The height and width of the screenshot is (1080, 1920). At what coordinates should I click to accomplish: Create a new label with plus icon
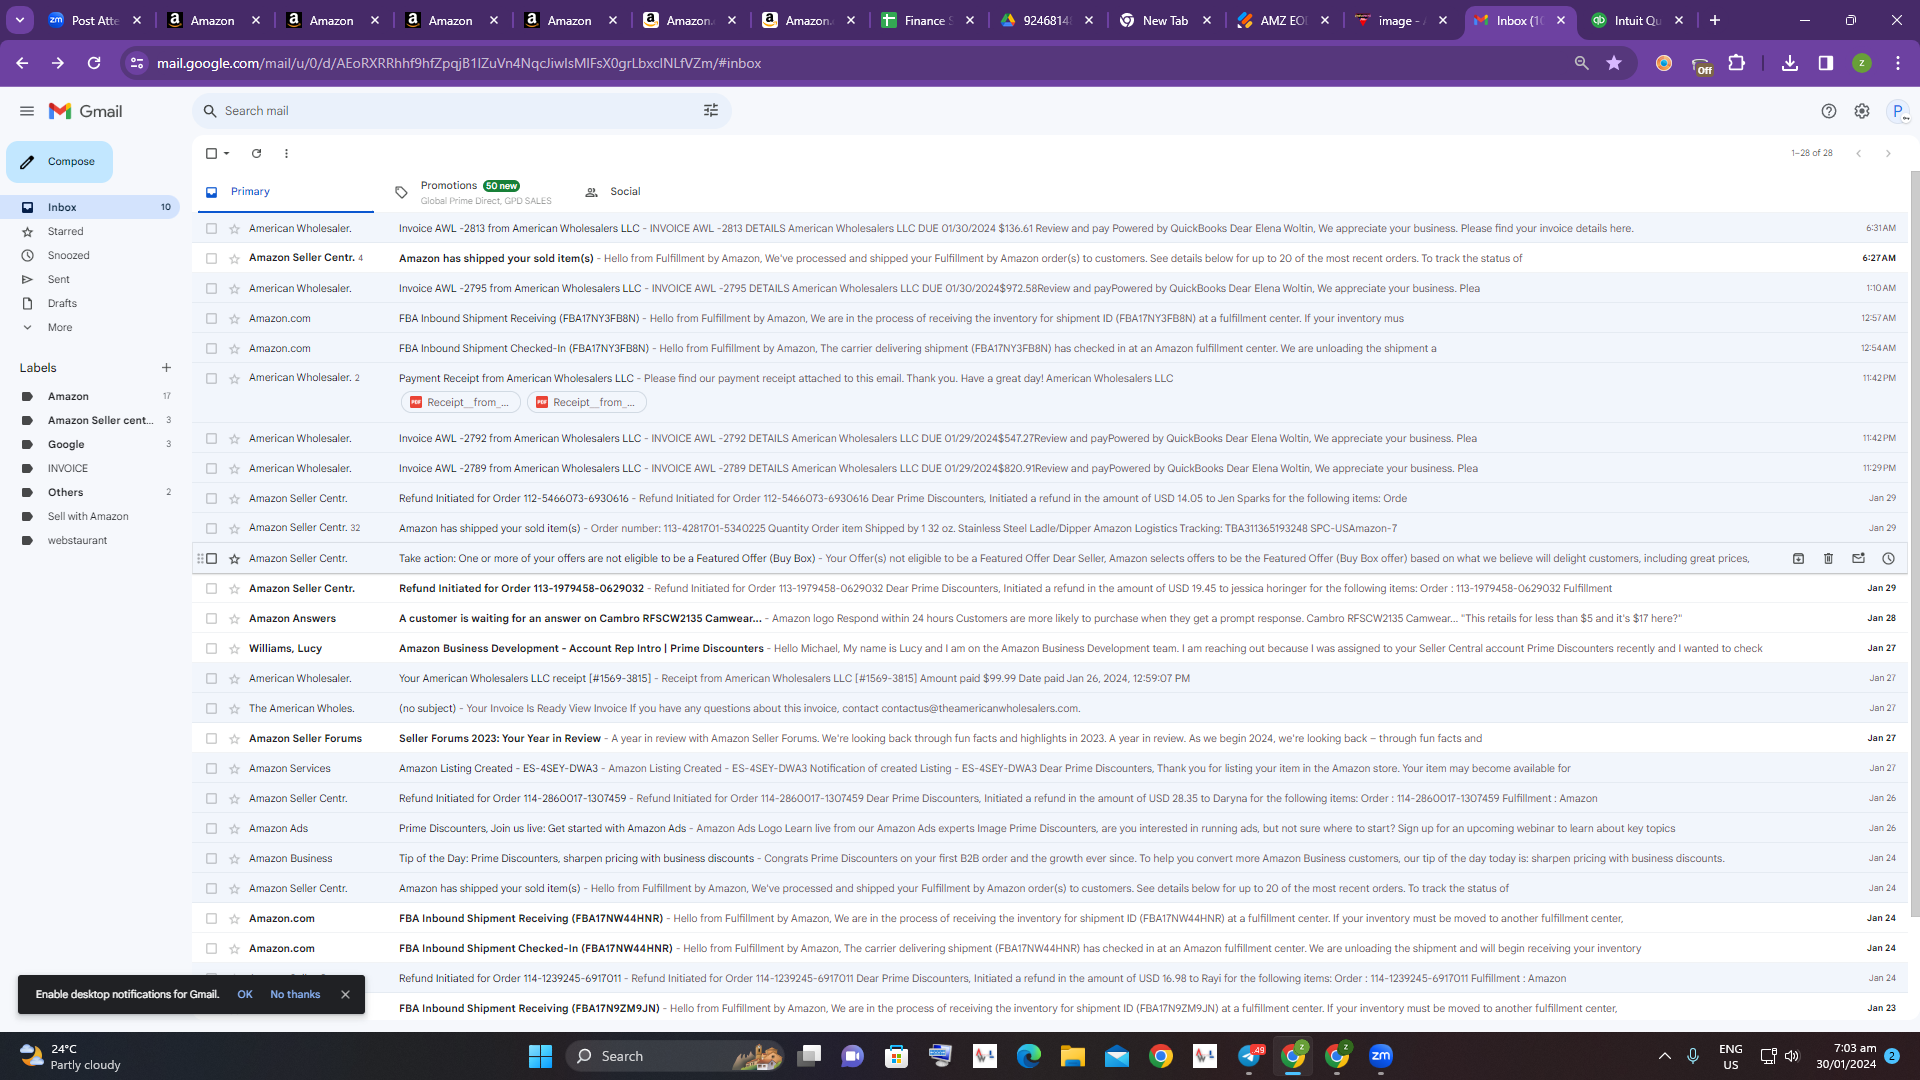(166, 368)
